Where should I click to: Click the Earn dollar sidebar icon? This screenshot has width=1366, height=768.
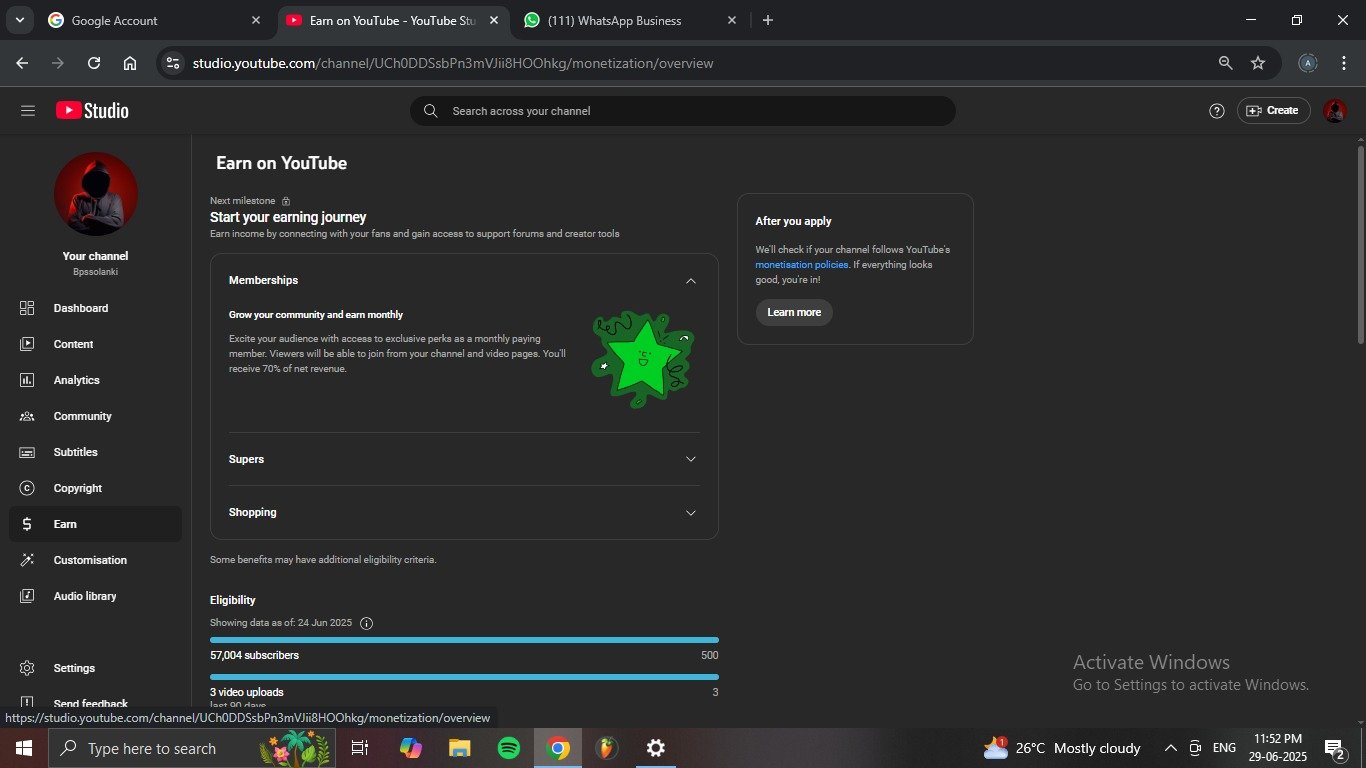pyautogui.click(x=27, y=524)
